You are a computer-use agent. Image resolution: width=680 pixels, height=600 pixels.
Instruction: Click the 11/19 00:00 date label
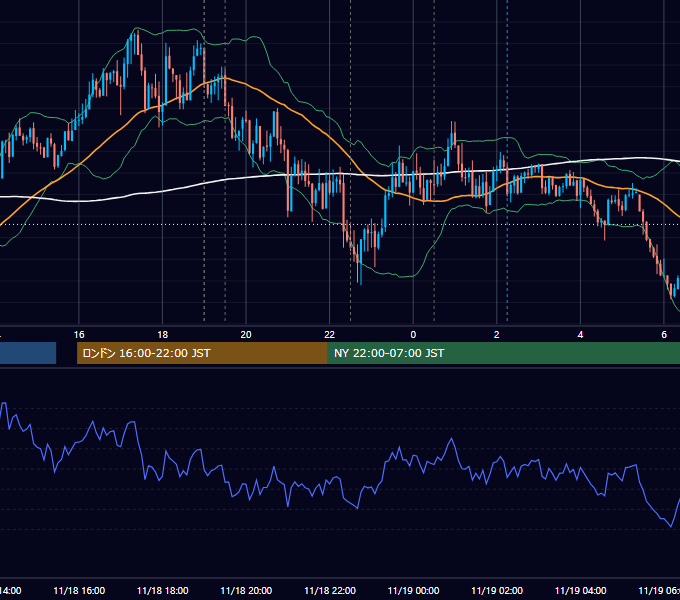413,591
